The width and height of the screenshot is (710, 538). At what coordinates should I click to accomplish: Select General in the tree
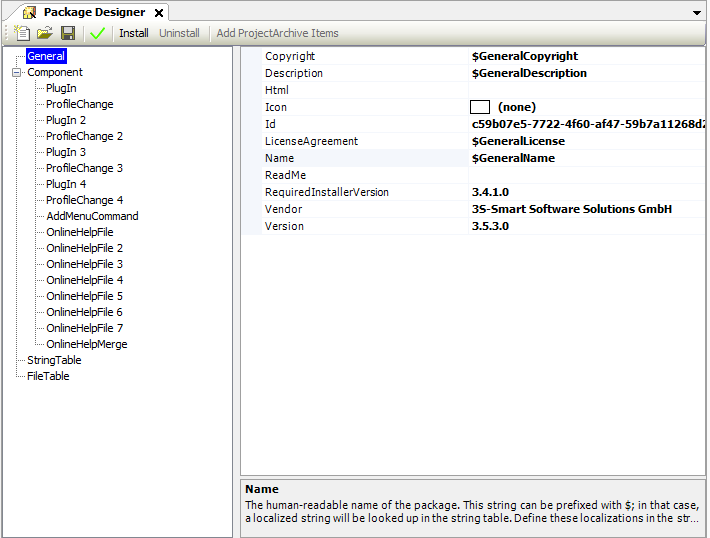(x=46, y=56)
